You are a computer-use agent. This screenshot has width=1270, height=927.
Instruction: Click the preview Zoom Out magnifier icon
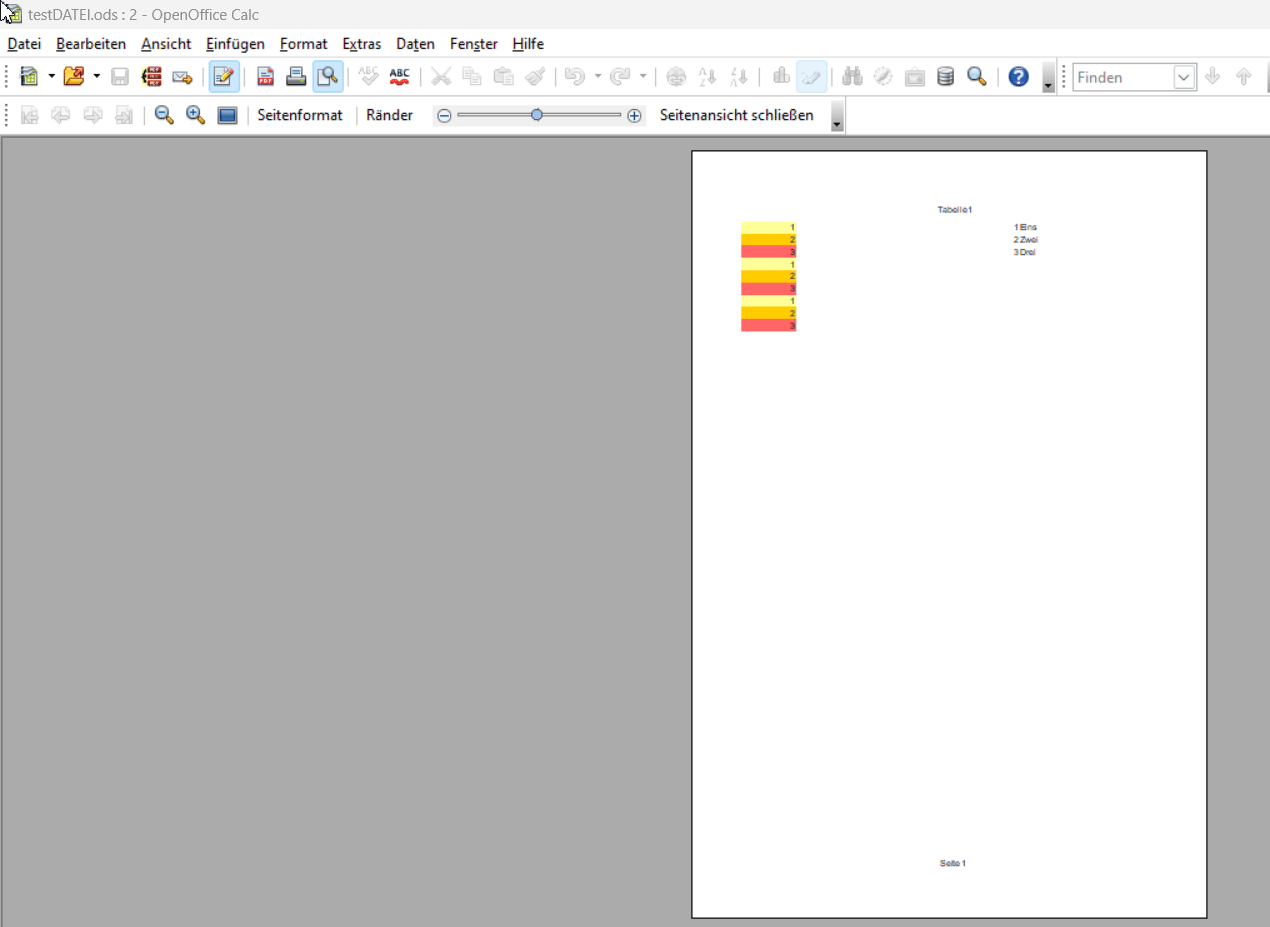(x=164, y=115)
